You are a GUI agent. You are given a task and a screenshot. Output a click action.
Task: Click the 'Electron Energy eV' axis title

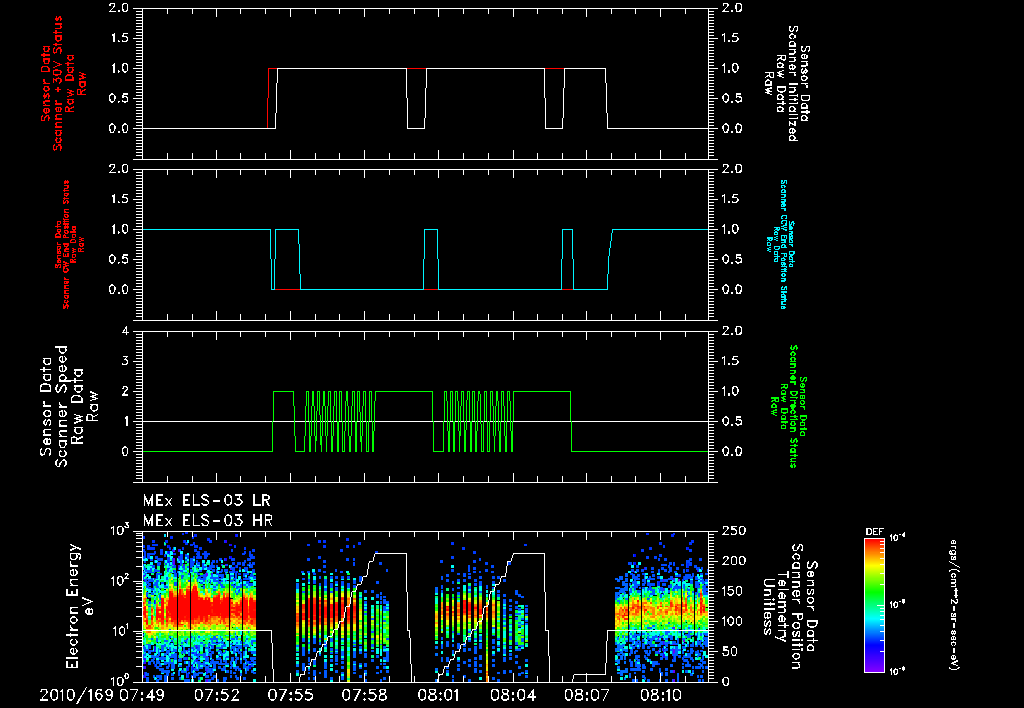(81, 606)
